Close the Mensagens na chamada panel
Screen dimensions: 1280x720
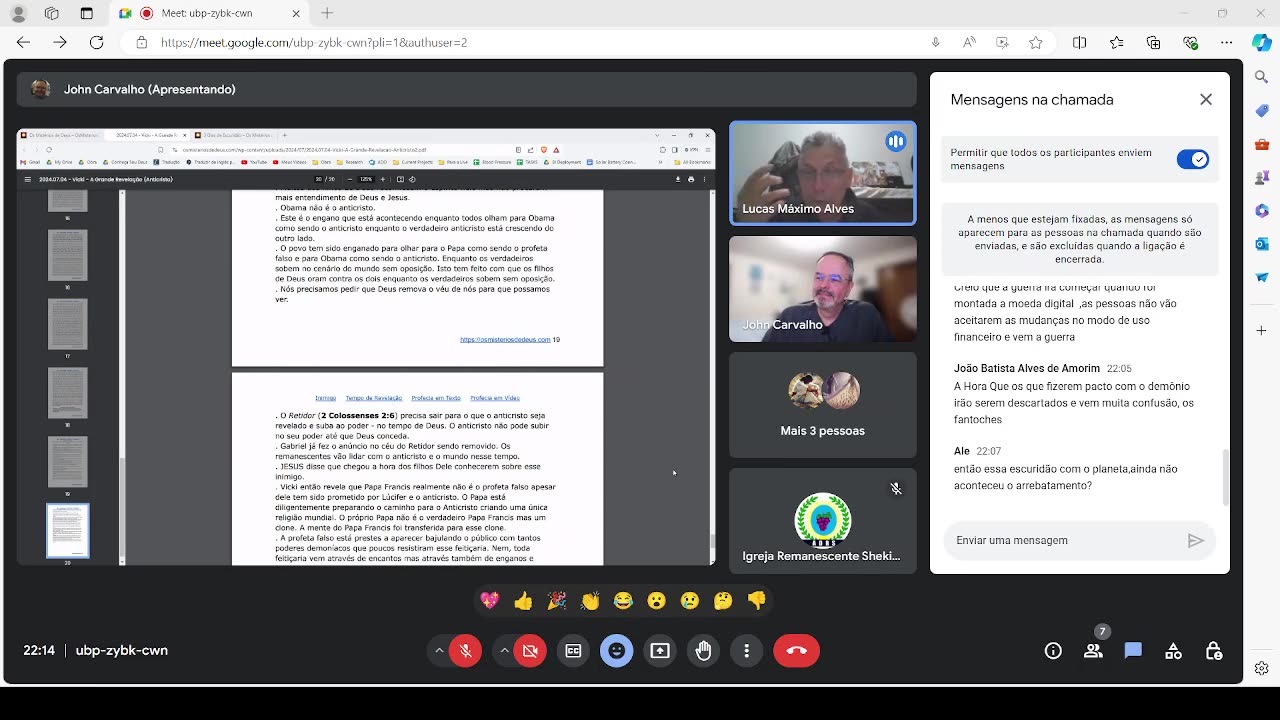coord(1206,99)
